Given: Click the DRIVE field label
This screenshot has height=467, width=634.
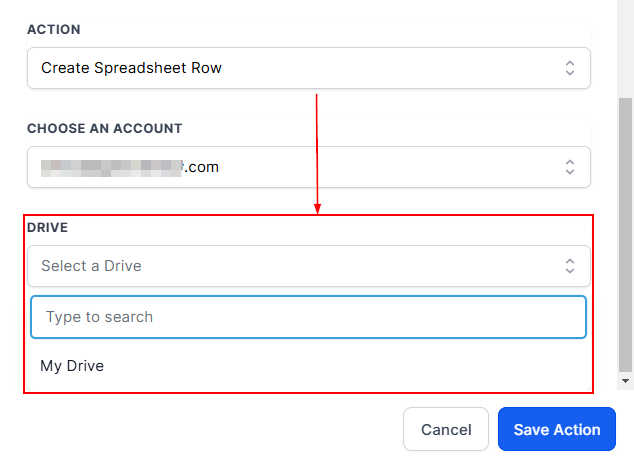Looking at the screenshot, I should [47, 228].
